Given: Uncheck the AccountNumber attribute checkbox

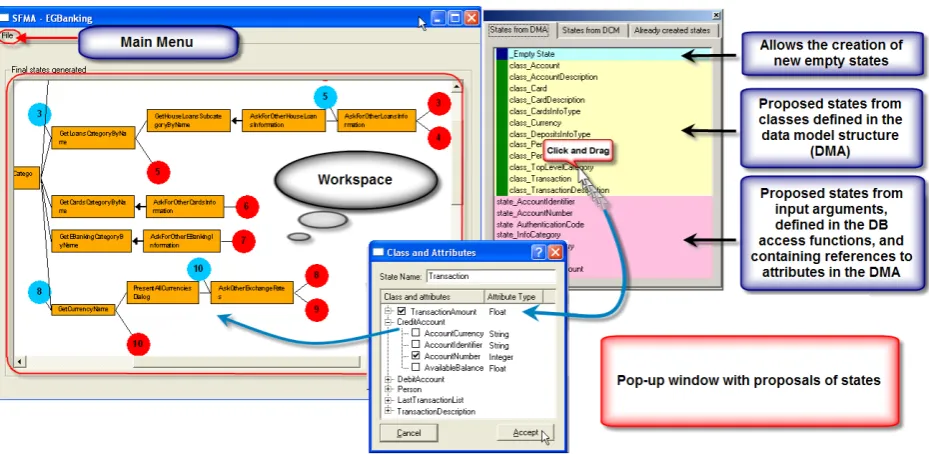Looking at the screenshot, I should click(416, 356).
